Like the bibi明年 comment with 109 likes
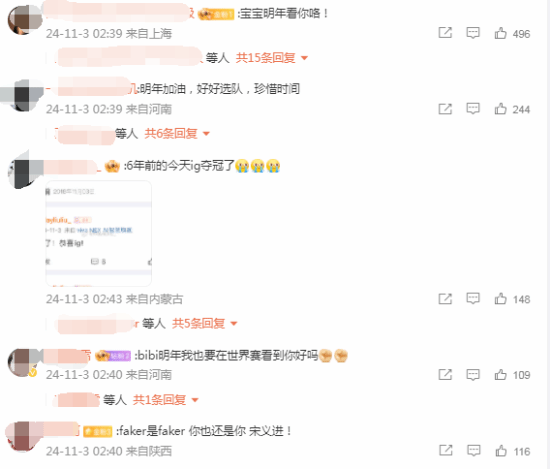 [x=501, y=375]
